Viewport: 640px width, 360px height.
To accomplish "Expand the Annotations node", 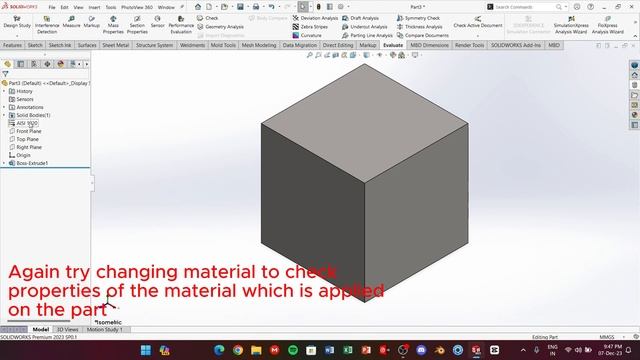I will point(4,107).
